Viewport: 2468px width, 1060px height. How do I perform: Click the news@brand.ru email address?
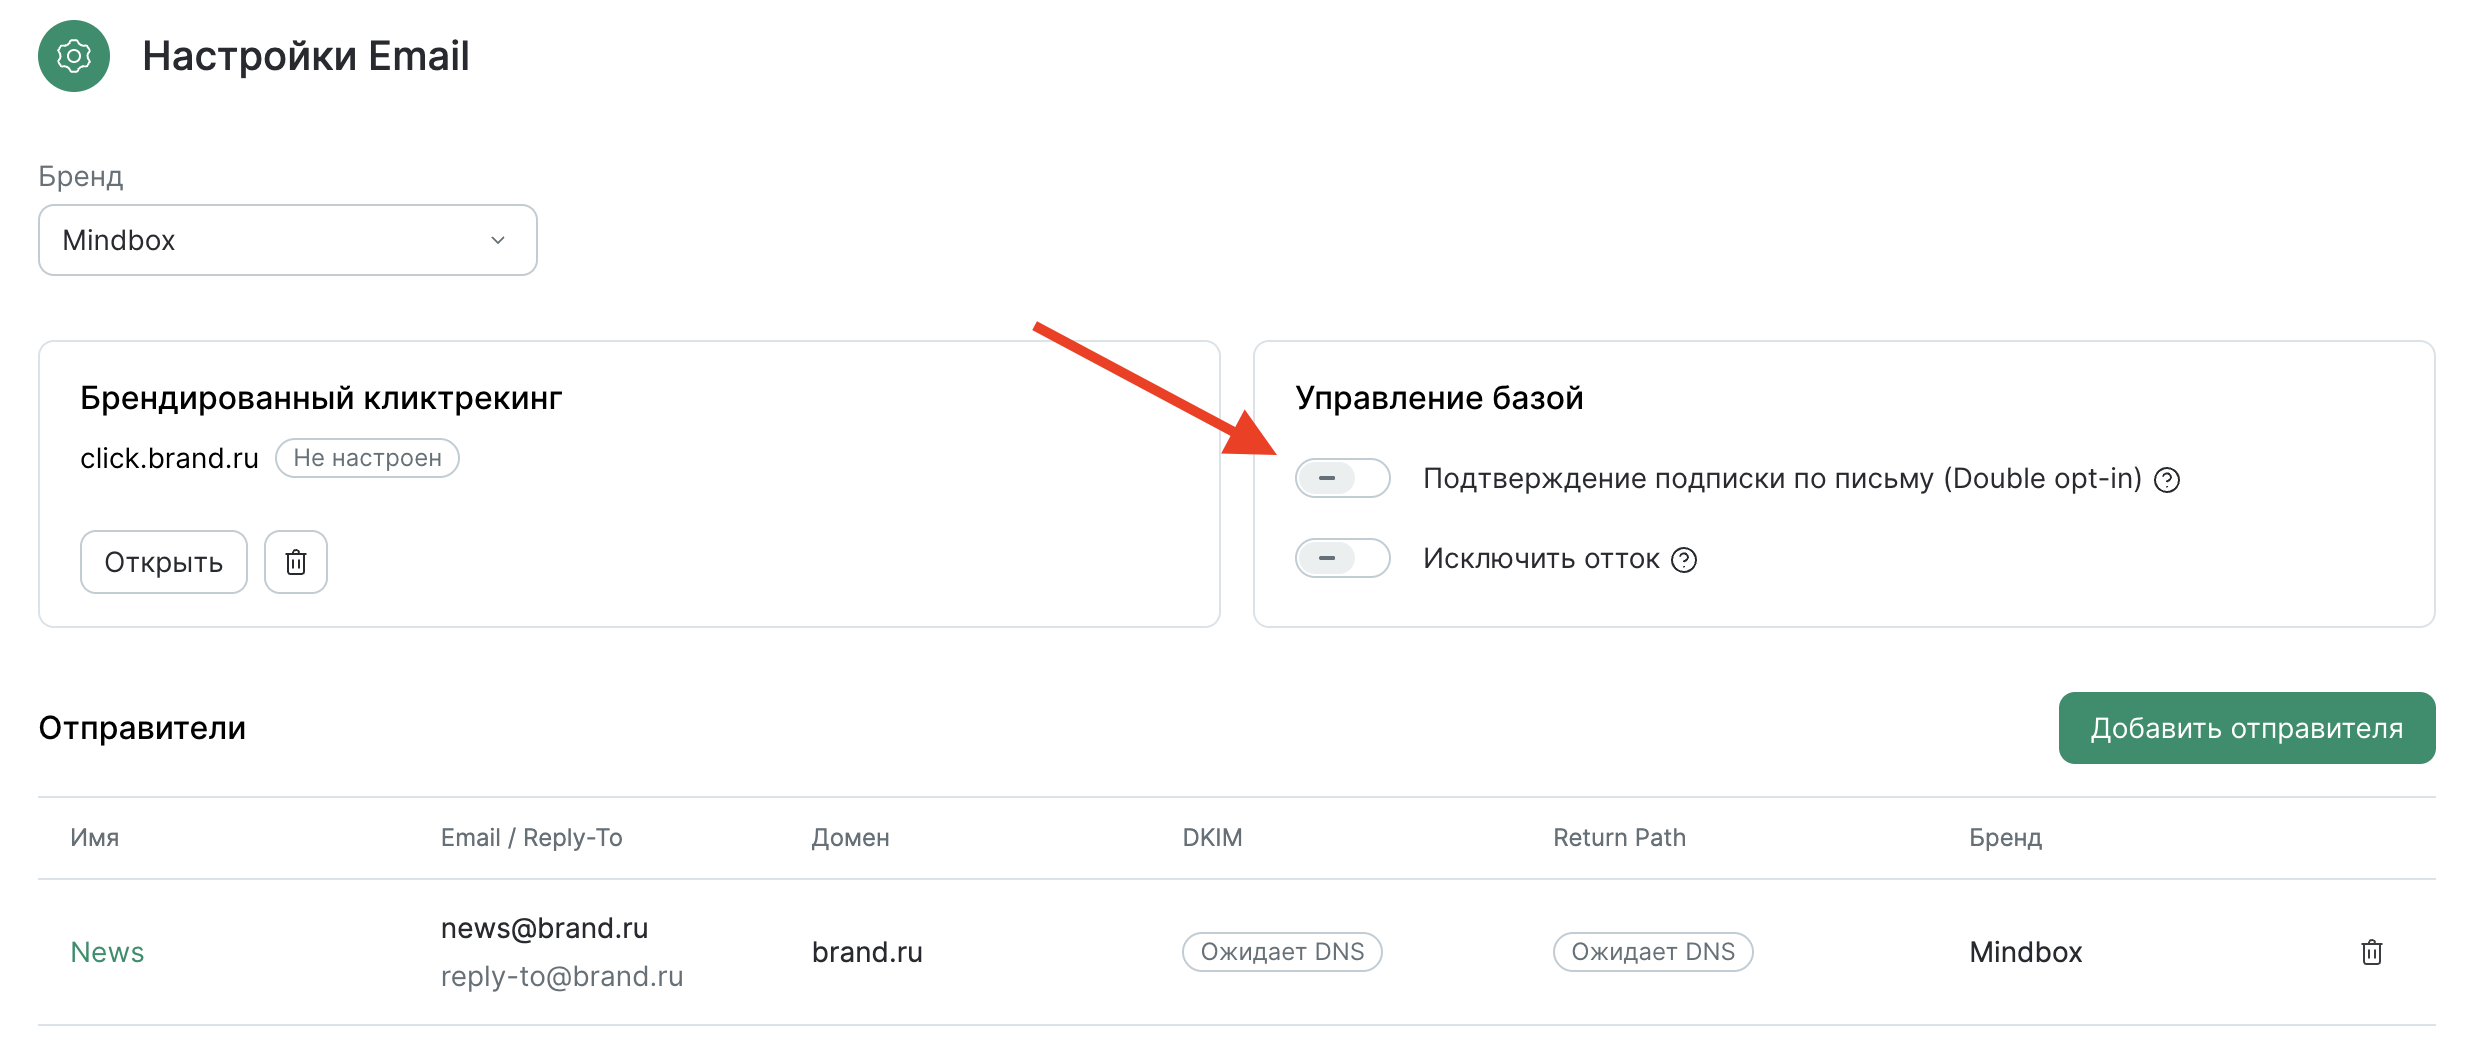coord(545,928)
